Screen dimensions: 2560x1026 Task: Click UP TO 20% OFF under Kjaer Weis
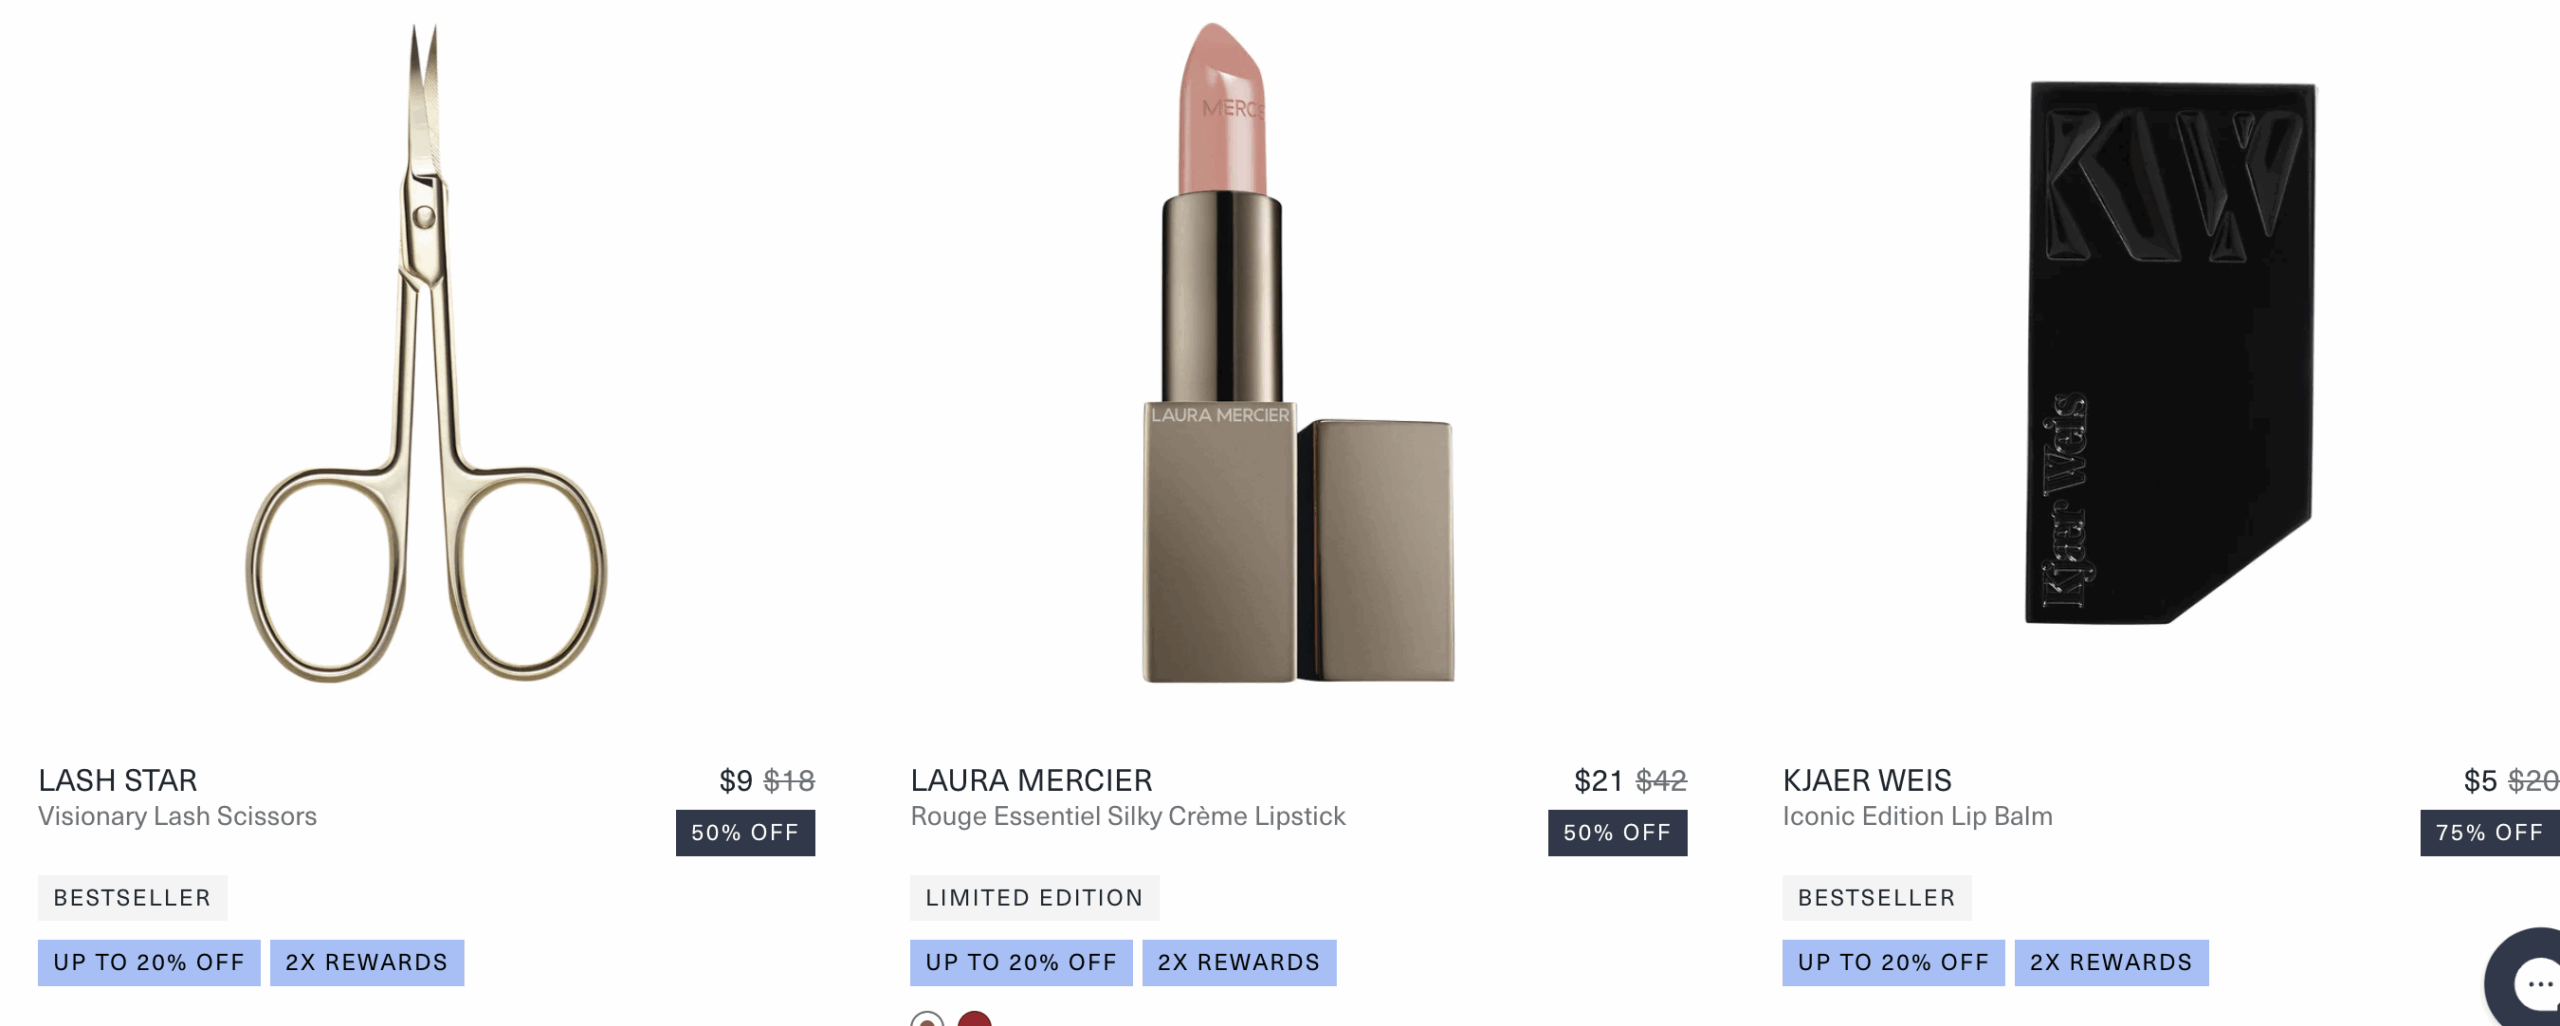tap(1893, 963)
